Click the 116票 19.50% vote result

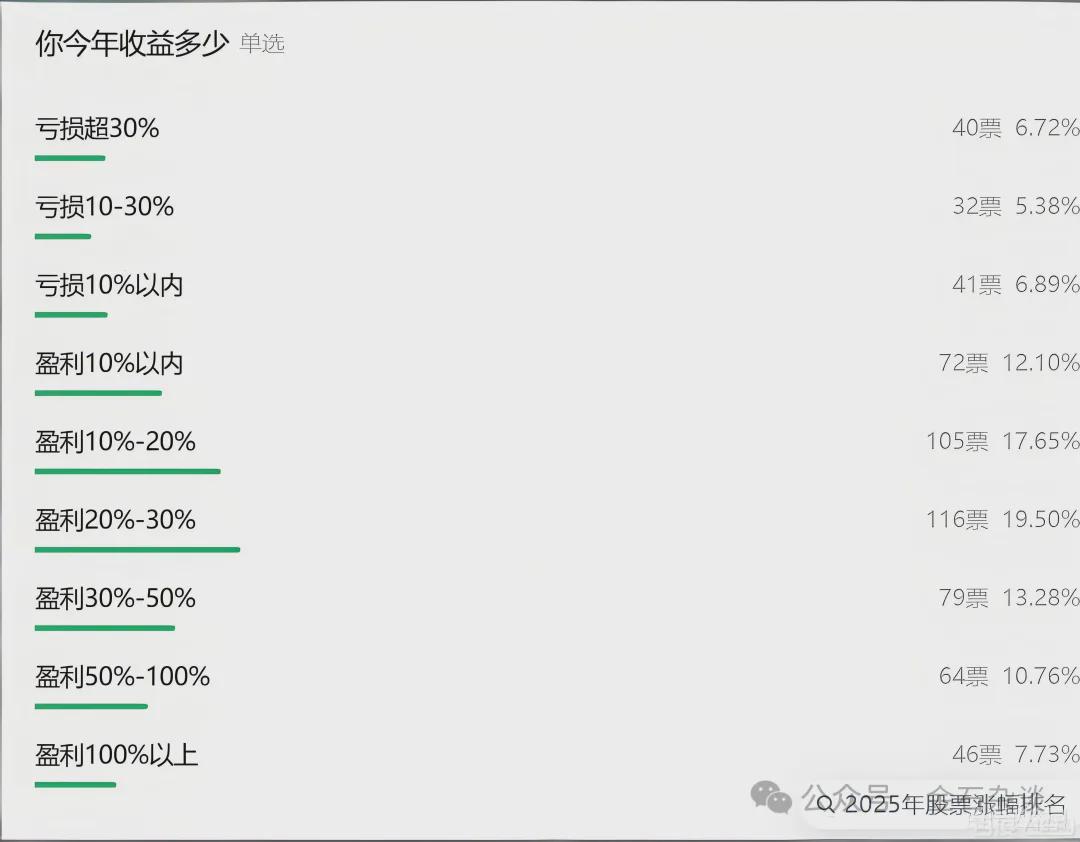[1002, 520]
